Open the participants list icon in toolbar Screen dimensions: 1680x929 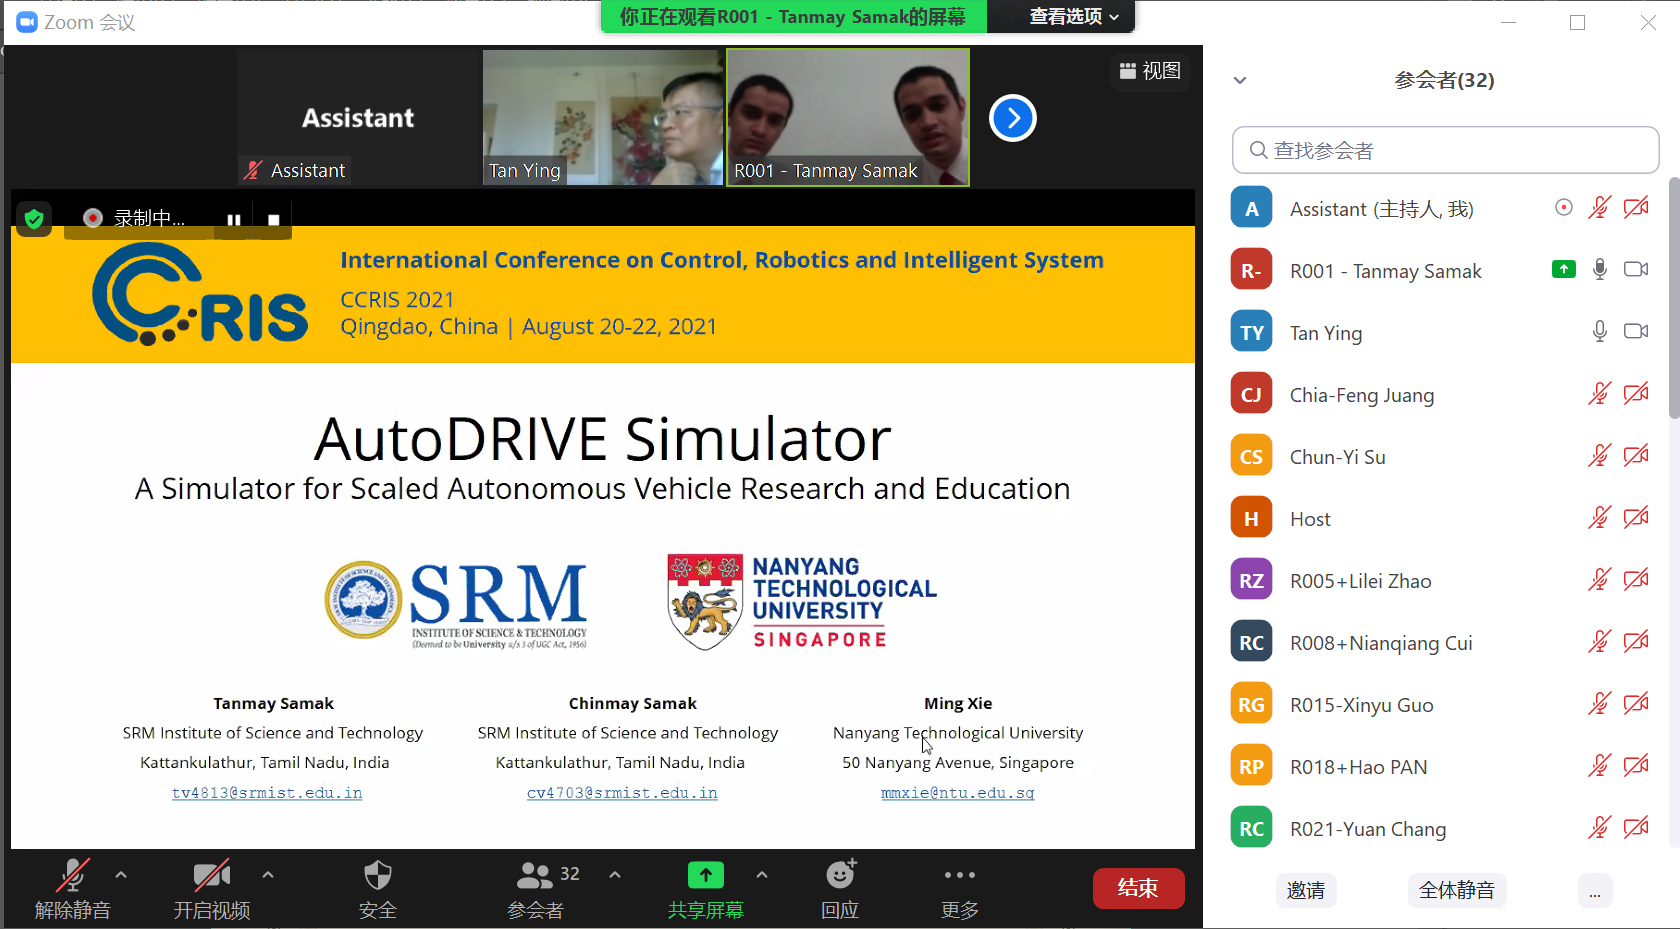535,876
